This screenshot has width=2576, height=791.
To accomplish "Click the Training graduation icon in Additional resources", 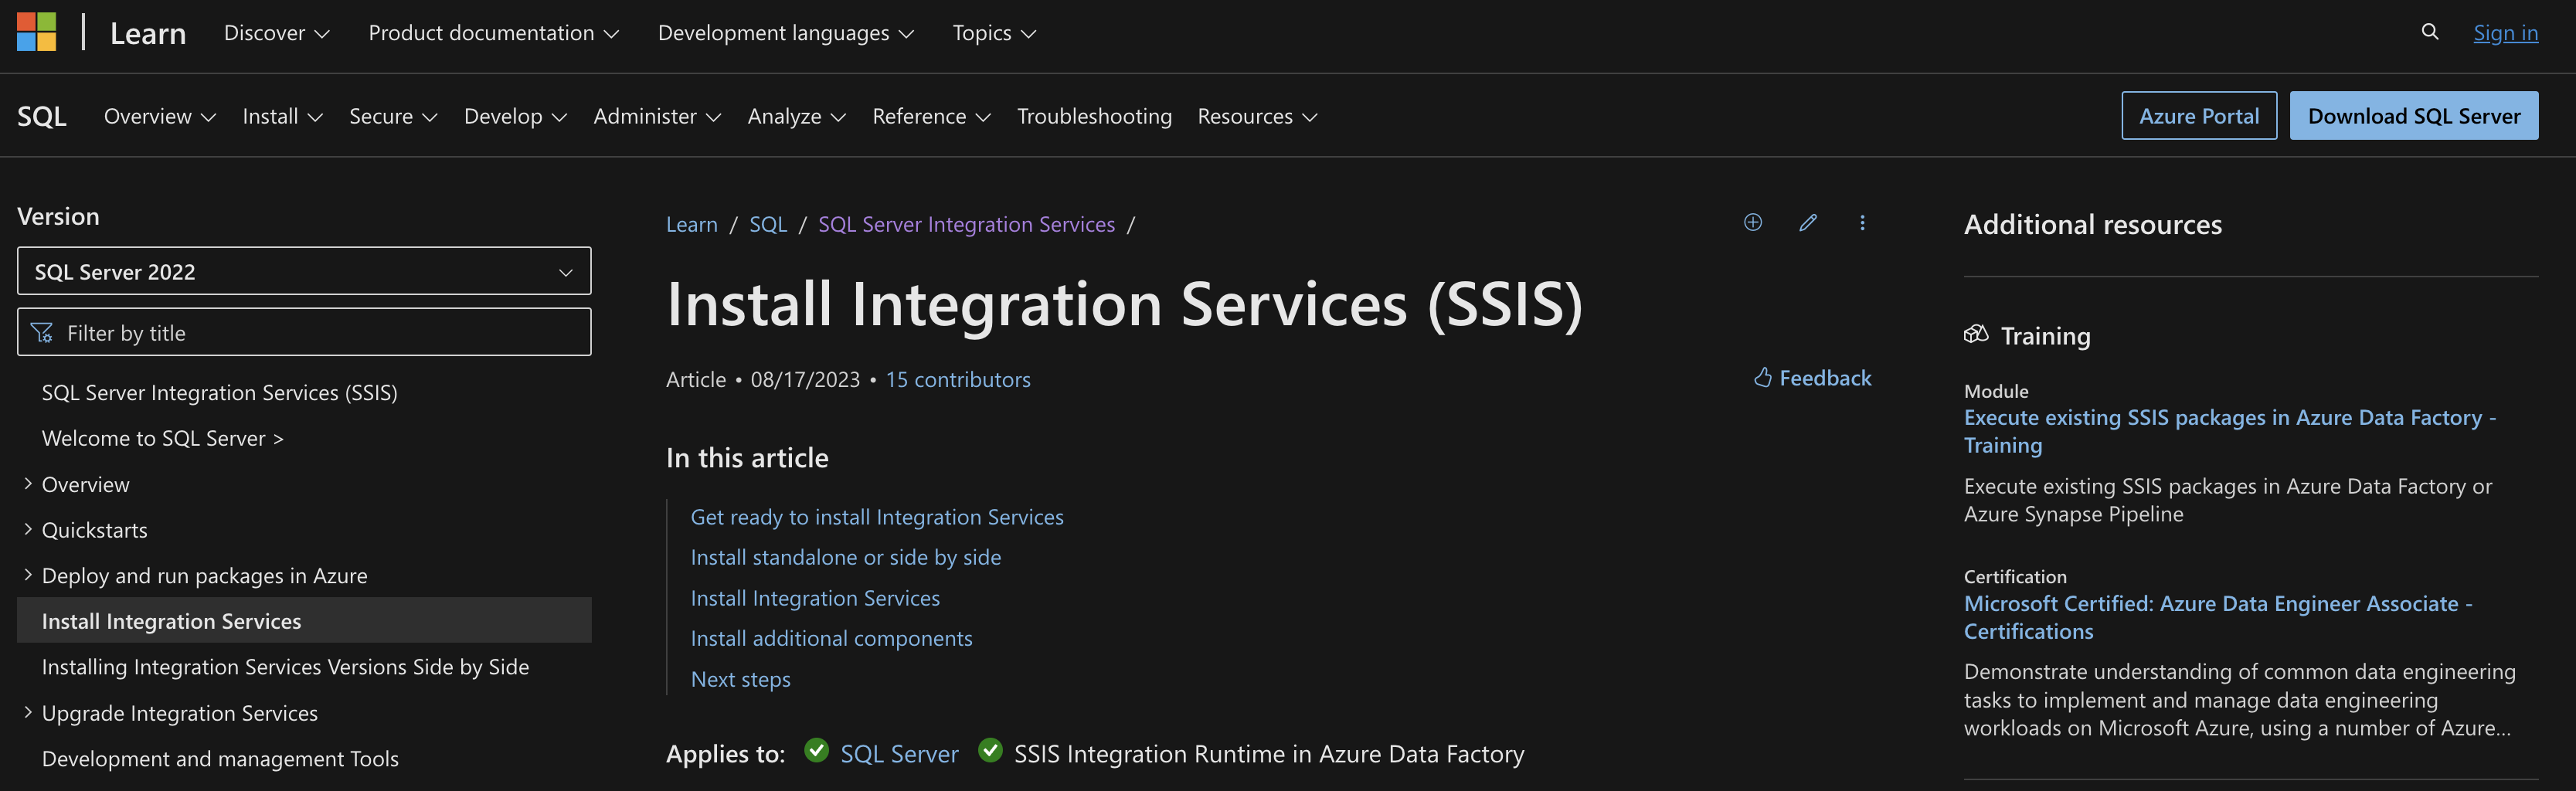I will click(1977, 335).
